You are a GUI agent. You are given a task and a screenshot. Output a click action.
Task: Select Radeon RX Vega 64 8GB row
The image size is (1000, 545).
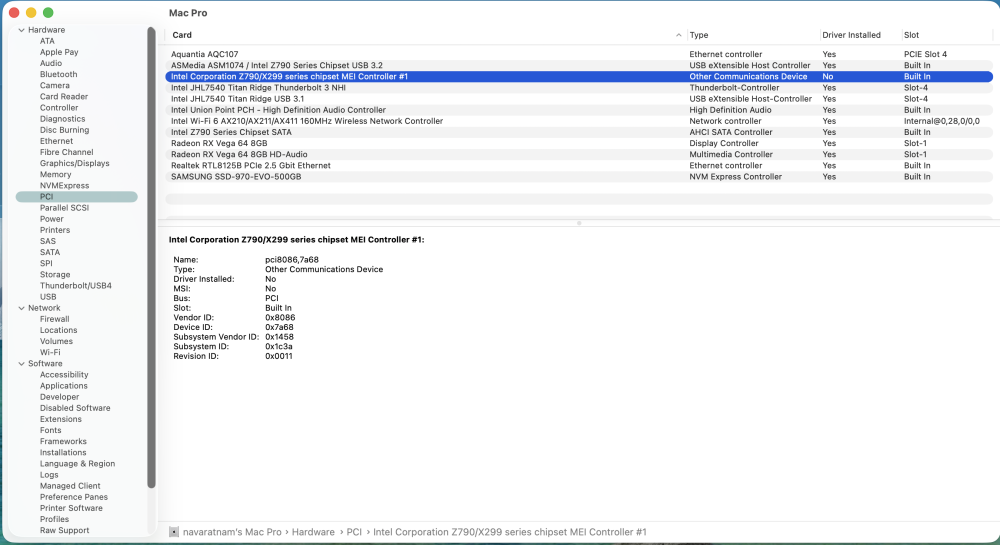(x=579, y=143)
